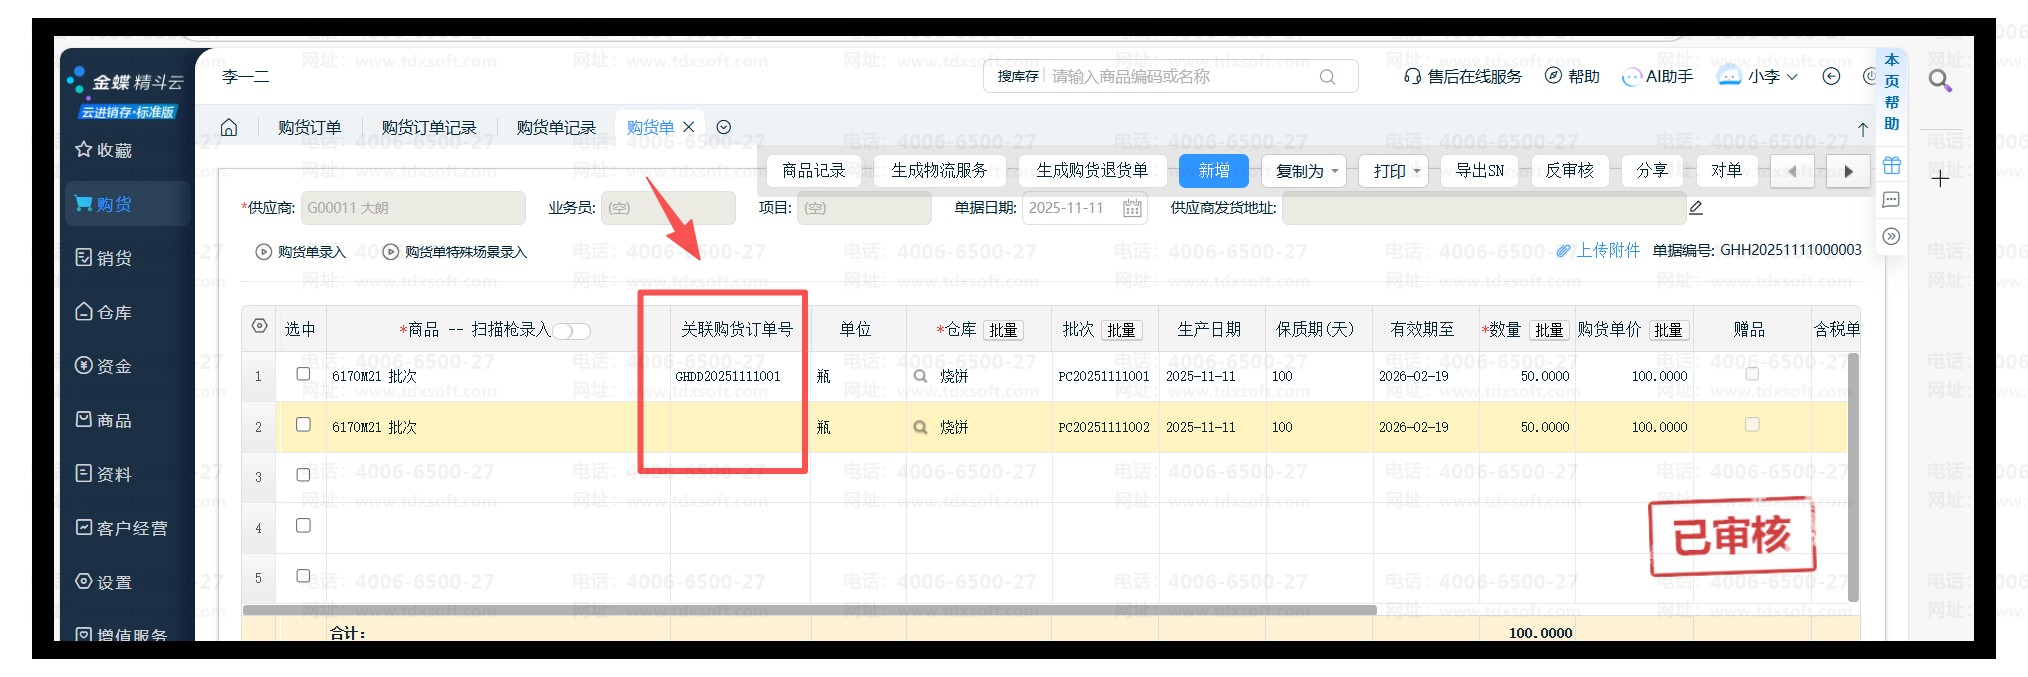Expand the 打印 dropdown menu
The image size is (2028, 677).
click(1395, 171)
